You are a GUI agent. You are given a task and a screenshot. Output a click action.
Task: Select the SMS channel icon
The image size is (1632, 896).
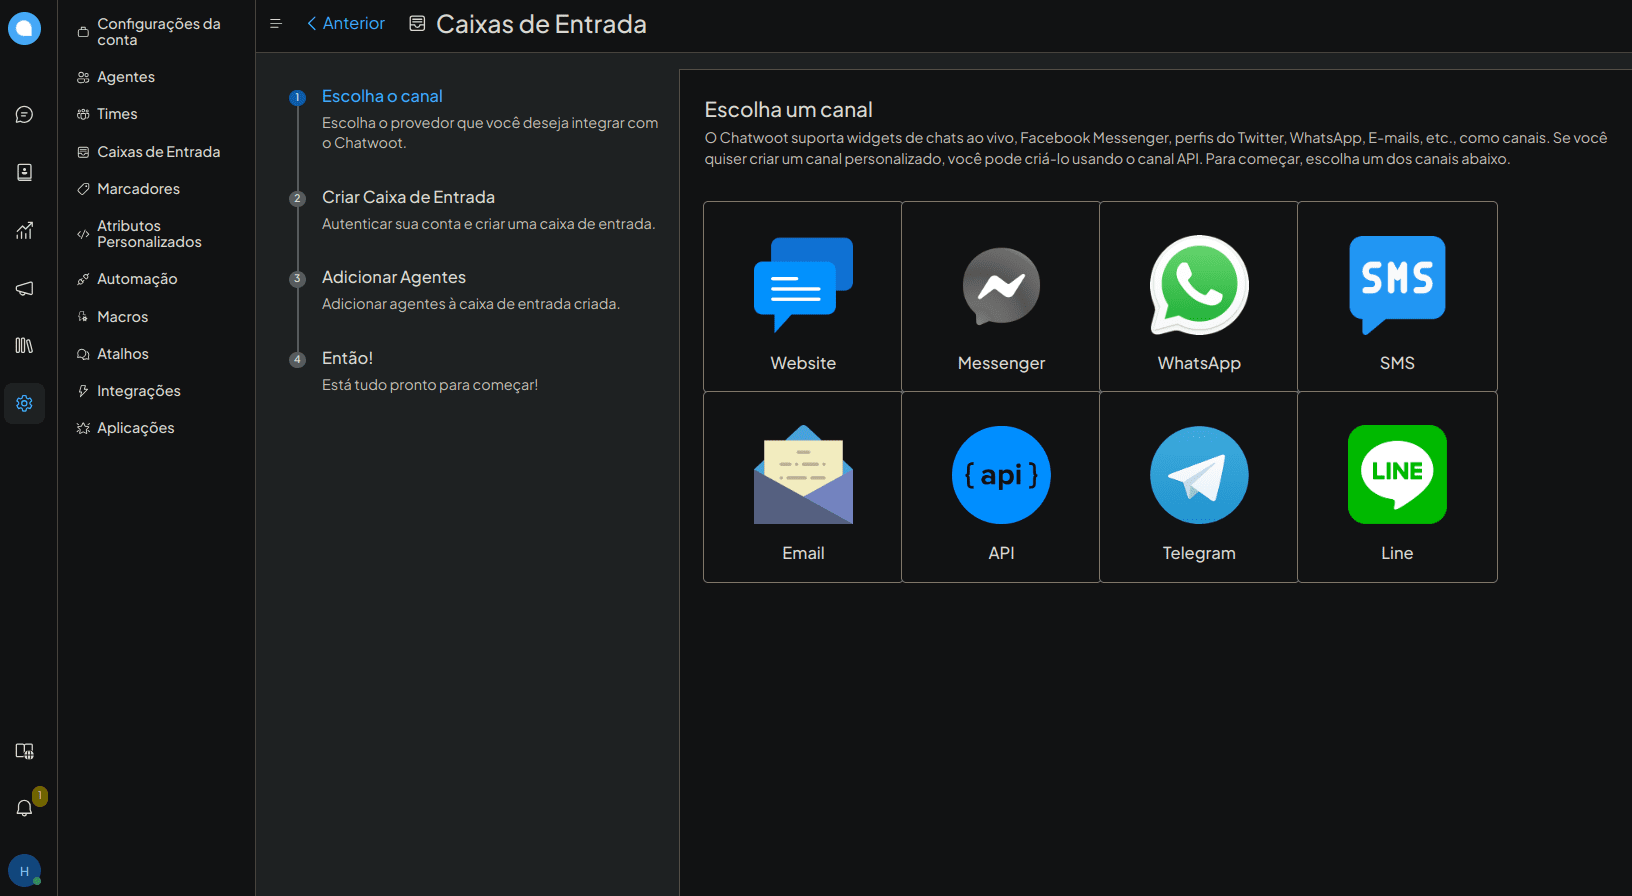pos(1397,284)
